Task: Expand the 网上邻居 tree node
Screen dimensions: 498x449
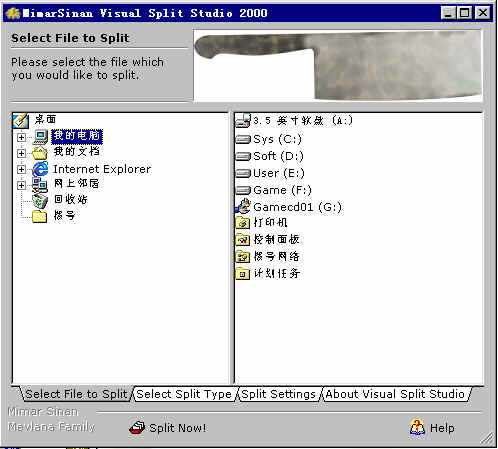Action: (21, 185)
